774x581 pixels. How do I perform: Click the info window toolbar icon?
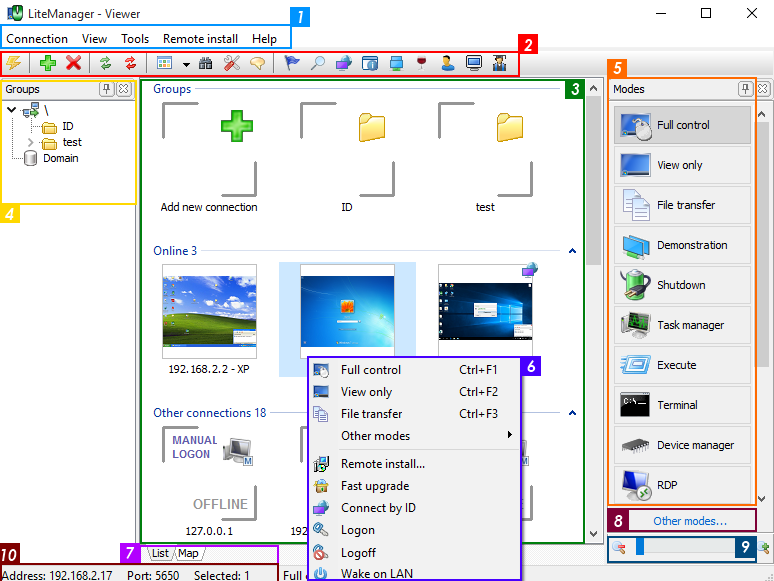click(370, 63)
